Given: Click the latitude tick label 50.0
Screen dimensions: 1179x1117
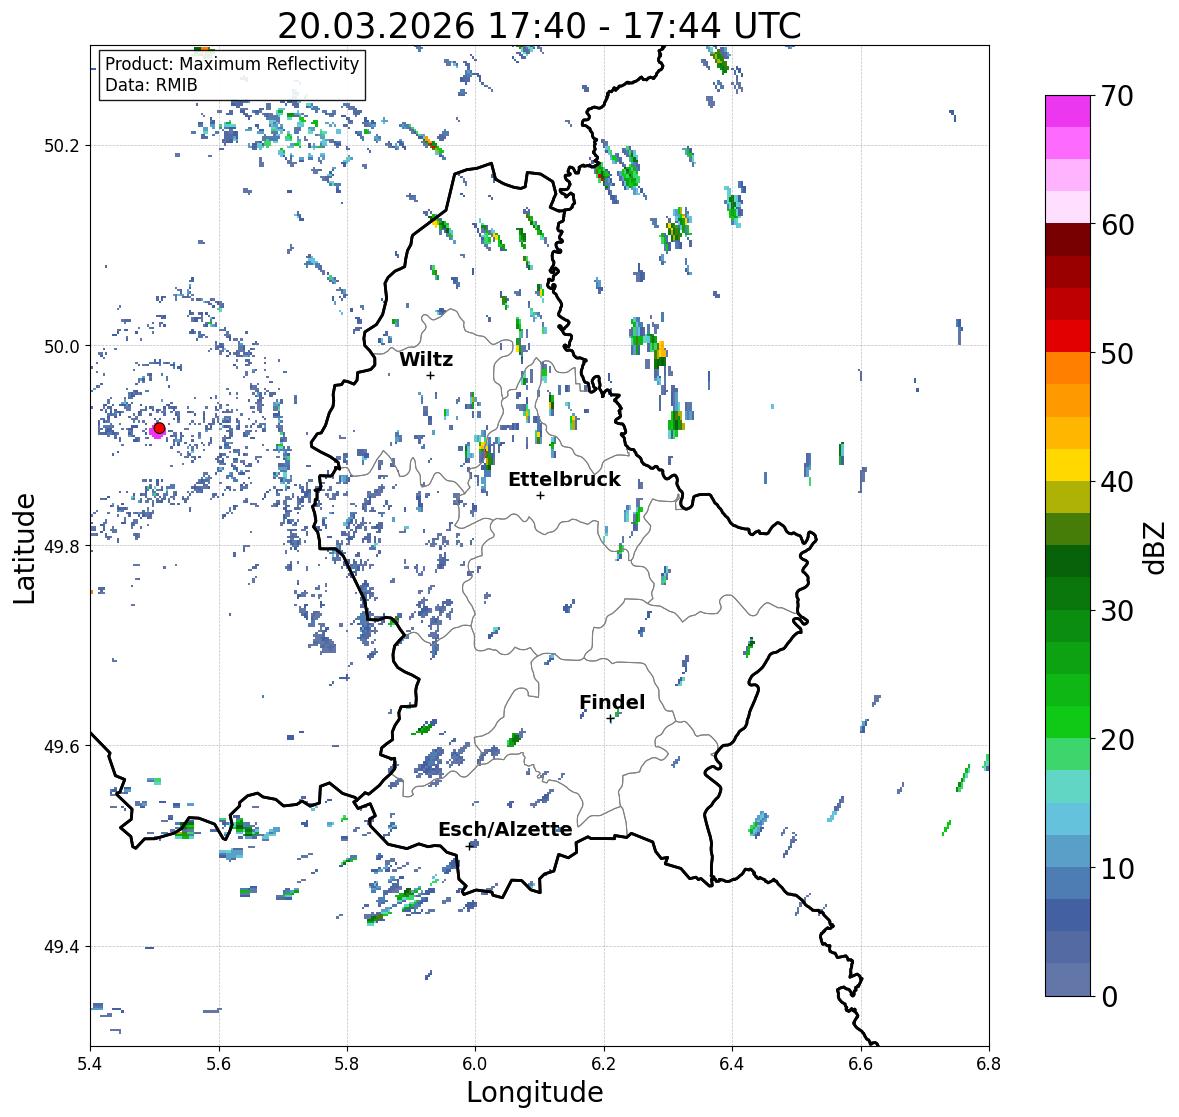Looking at the screenshot, I should point(62,347).
